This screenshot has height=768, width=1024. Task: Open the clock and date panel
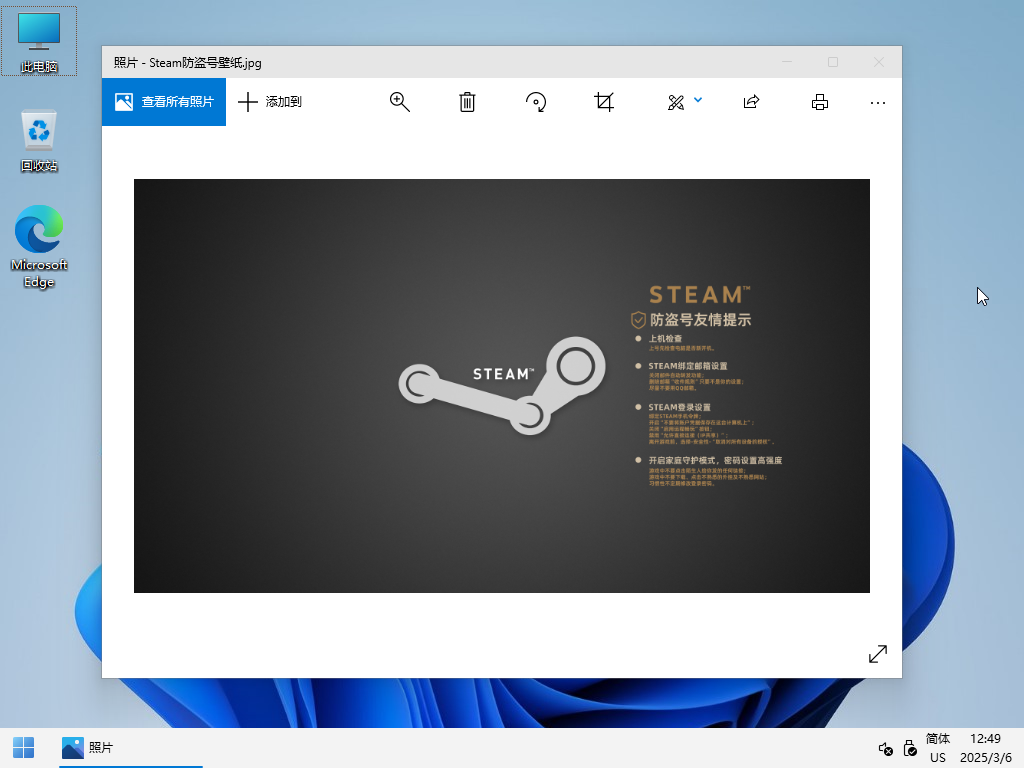pyautogui.click(x=986, y=748)
